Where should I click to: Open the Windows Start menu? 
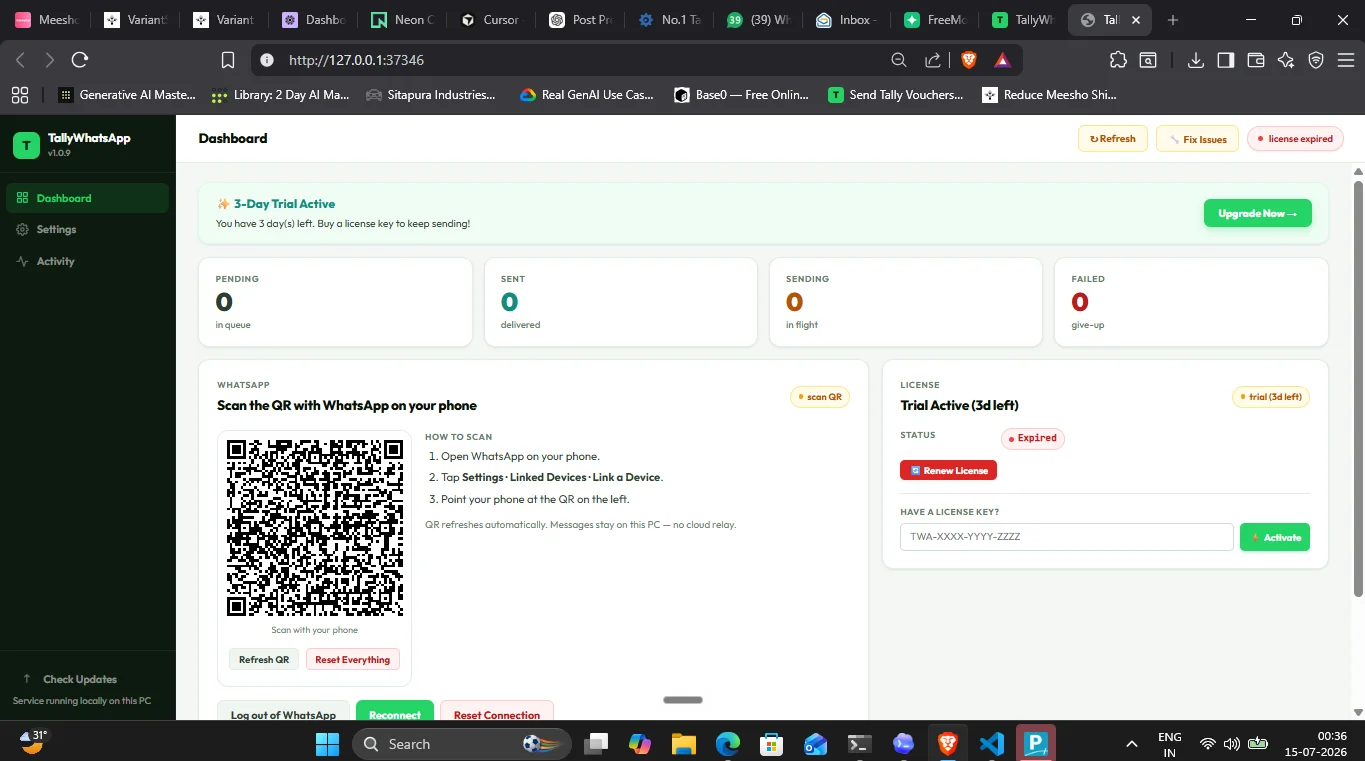(327, 744)
